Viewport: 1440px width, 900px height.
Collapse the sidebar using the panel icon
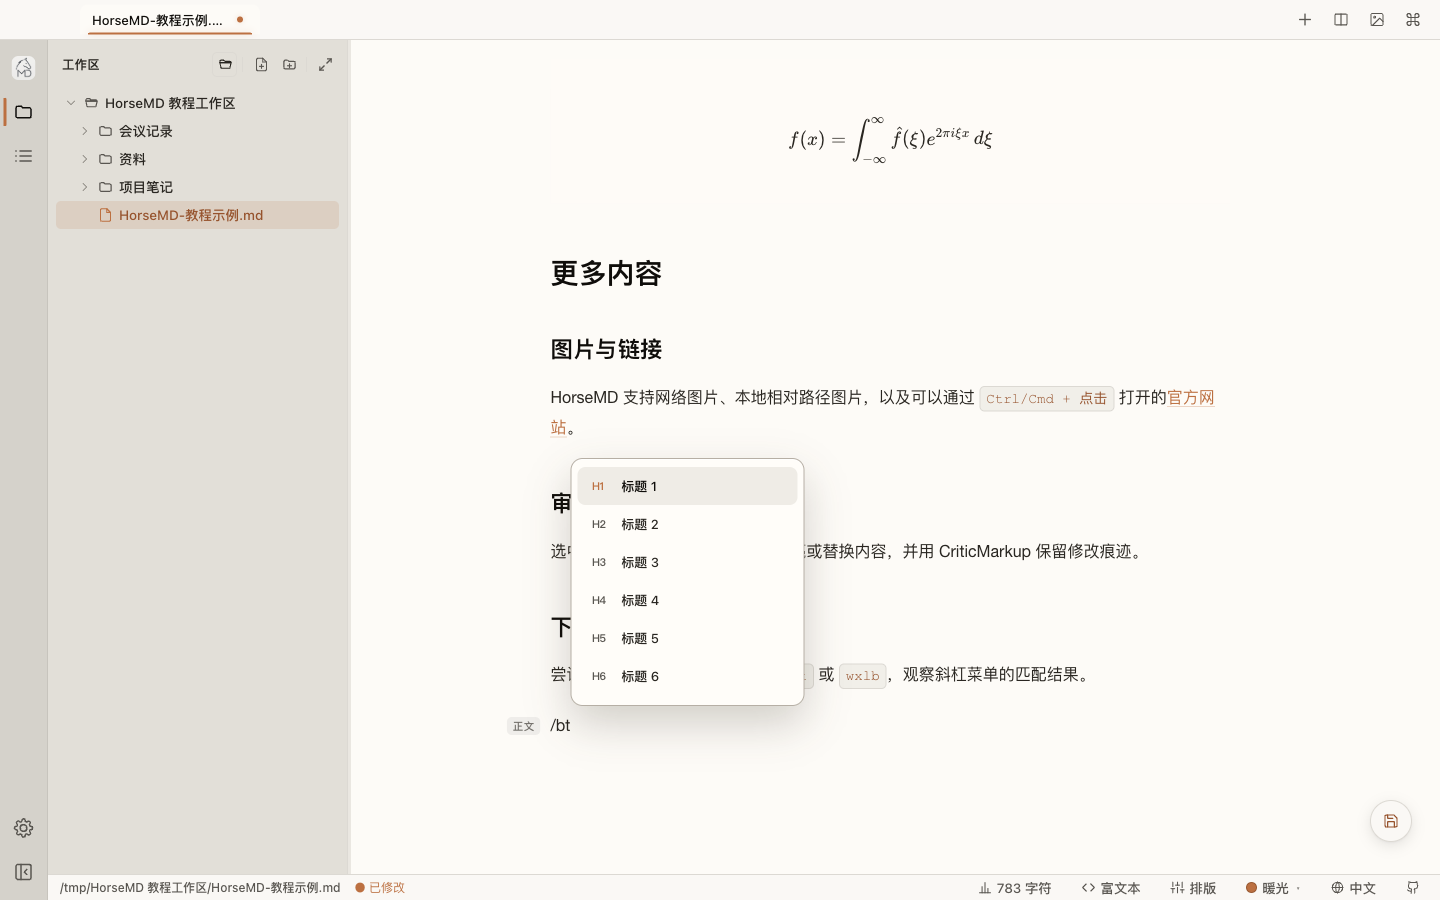point(23,872)
